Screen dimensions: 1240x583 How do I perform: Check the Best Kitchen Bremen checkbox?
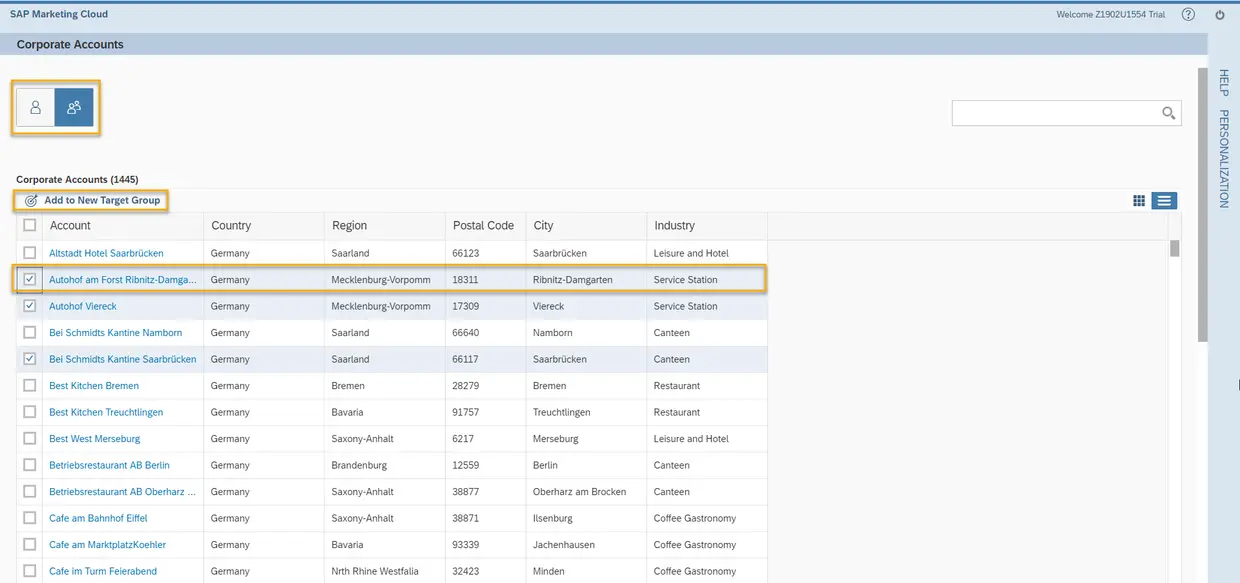tap(30, 385)
